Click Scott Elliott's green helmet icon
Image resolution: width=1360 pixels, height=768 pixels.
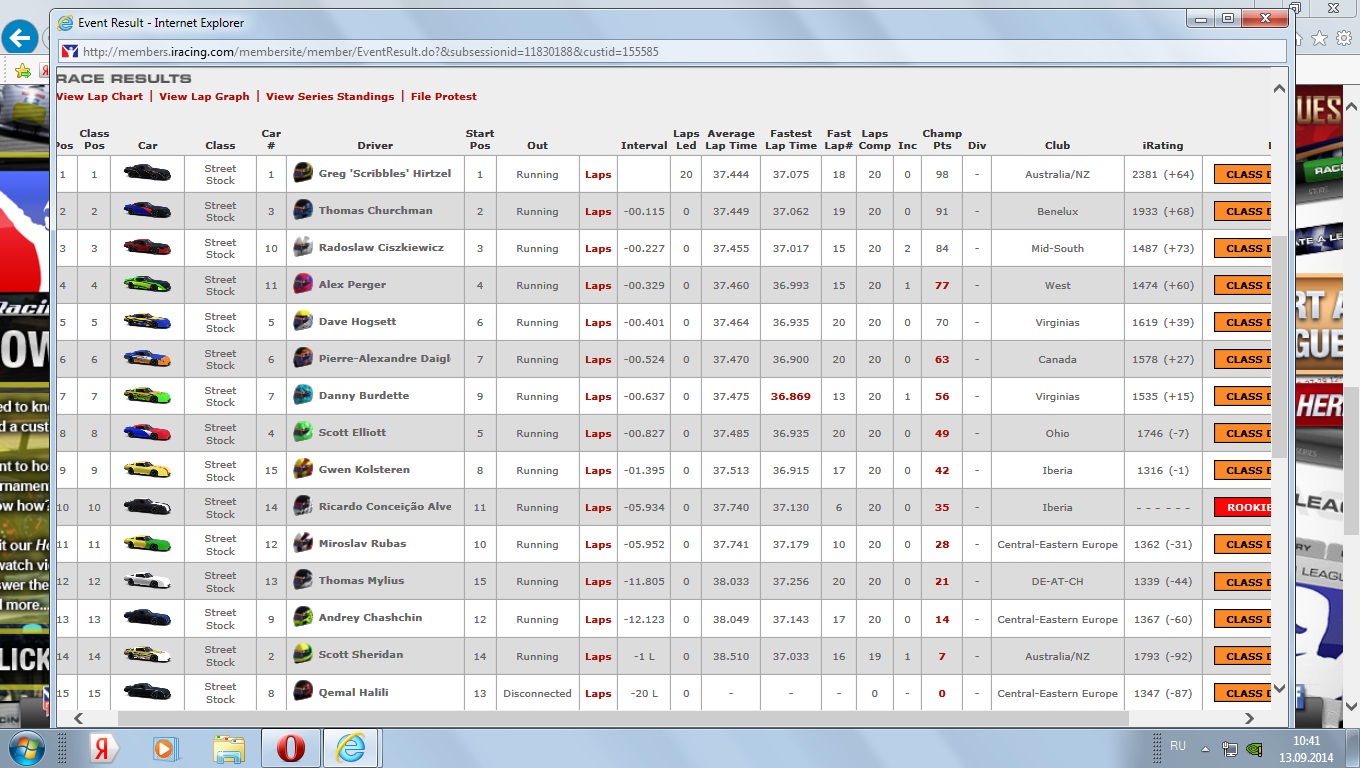(302, 432)
